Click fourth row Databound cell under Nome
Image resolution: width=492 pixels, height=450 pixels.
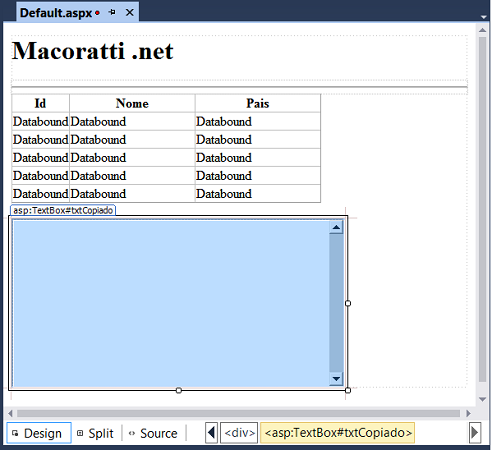tap(132, 176)
